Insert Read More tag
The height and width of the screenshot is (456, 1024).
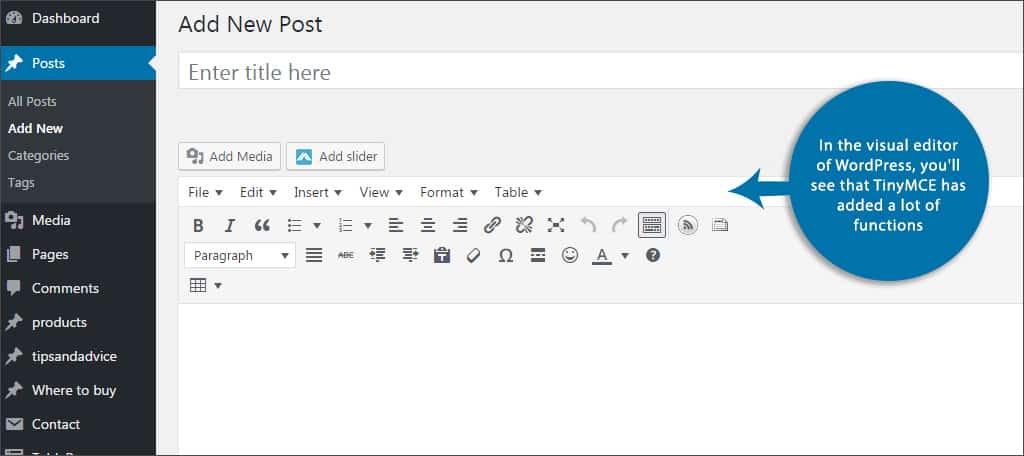tap(538, 256)
